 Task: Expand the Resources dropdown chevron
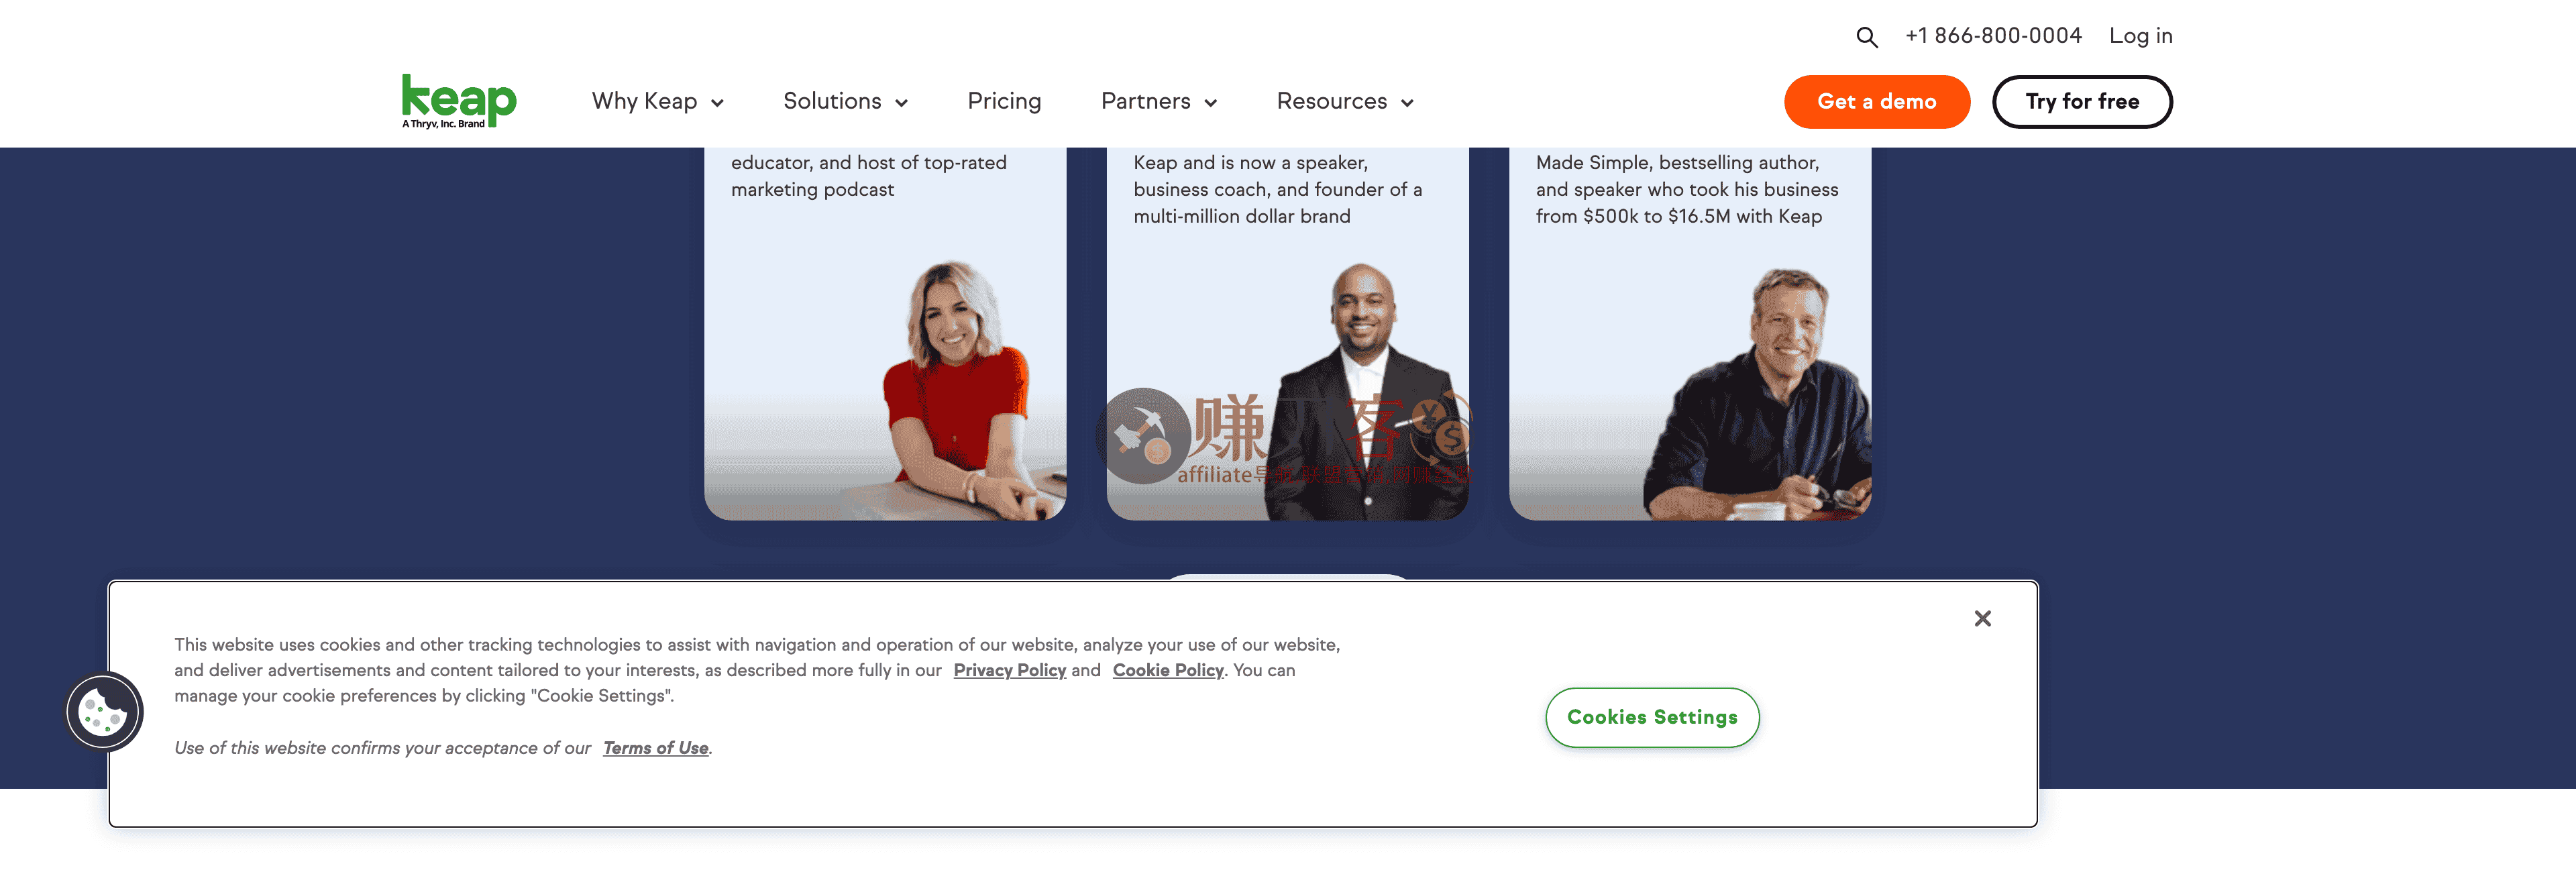tap(1407, 103)
